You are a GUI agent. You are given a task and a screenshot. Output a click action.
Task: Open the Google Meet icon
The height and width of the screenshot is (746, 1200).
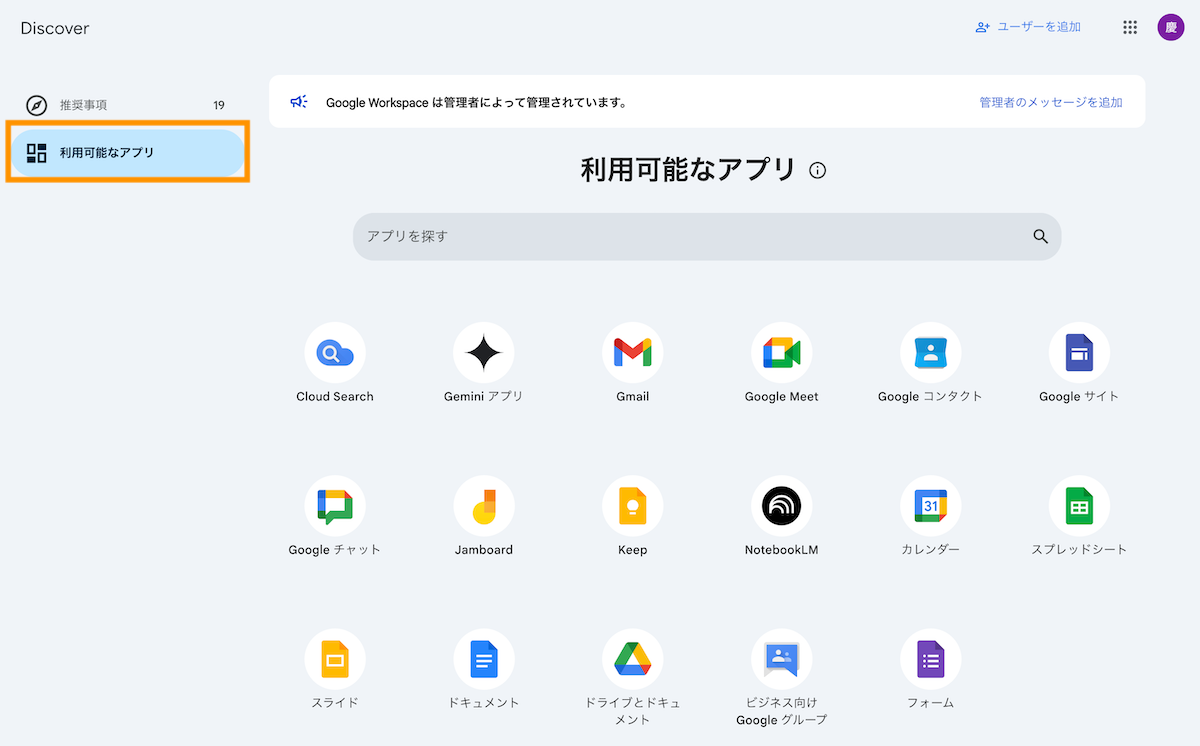coord(782,353)
